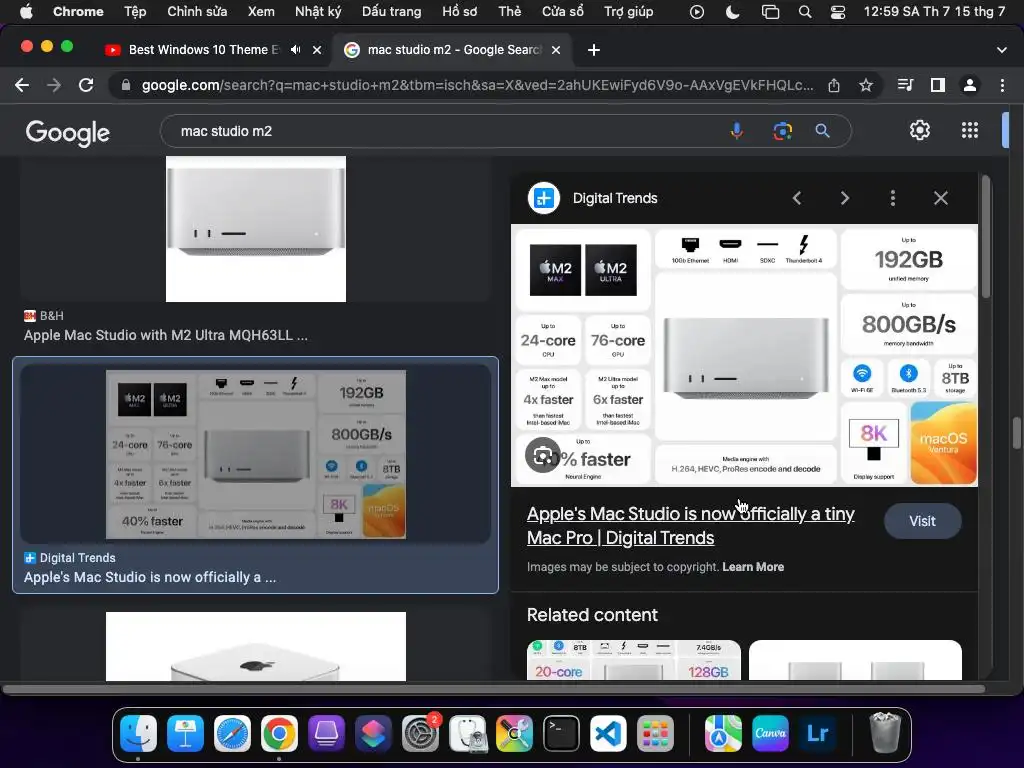
Task: Click the magnifier search button in the Google search box
Action: (822, 131)
